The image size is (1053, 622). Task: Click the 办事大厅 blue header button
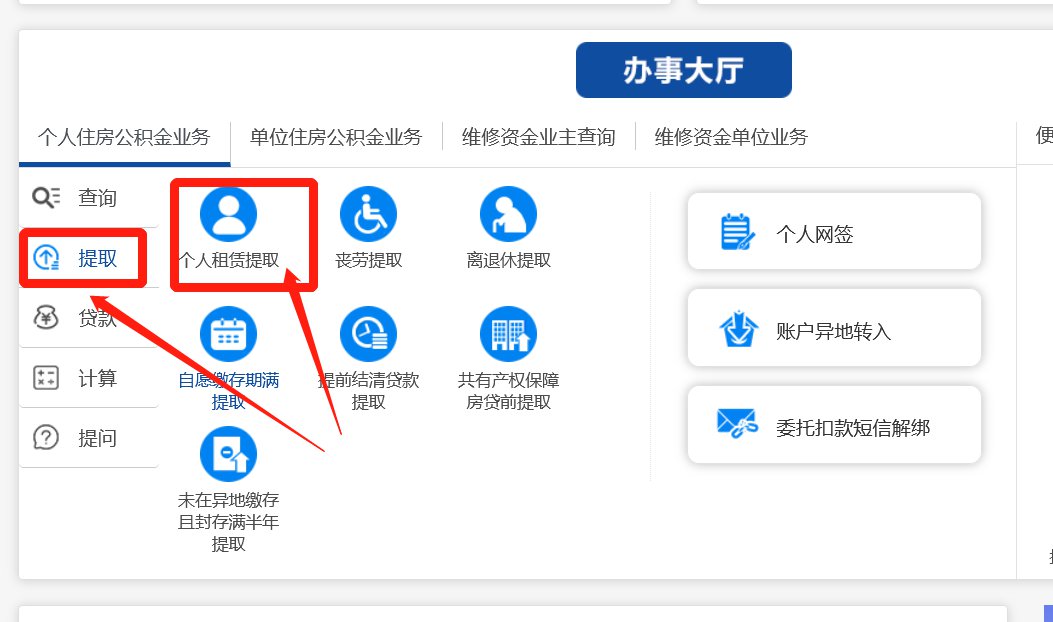(x=684, y=70)
